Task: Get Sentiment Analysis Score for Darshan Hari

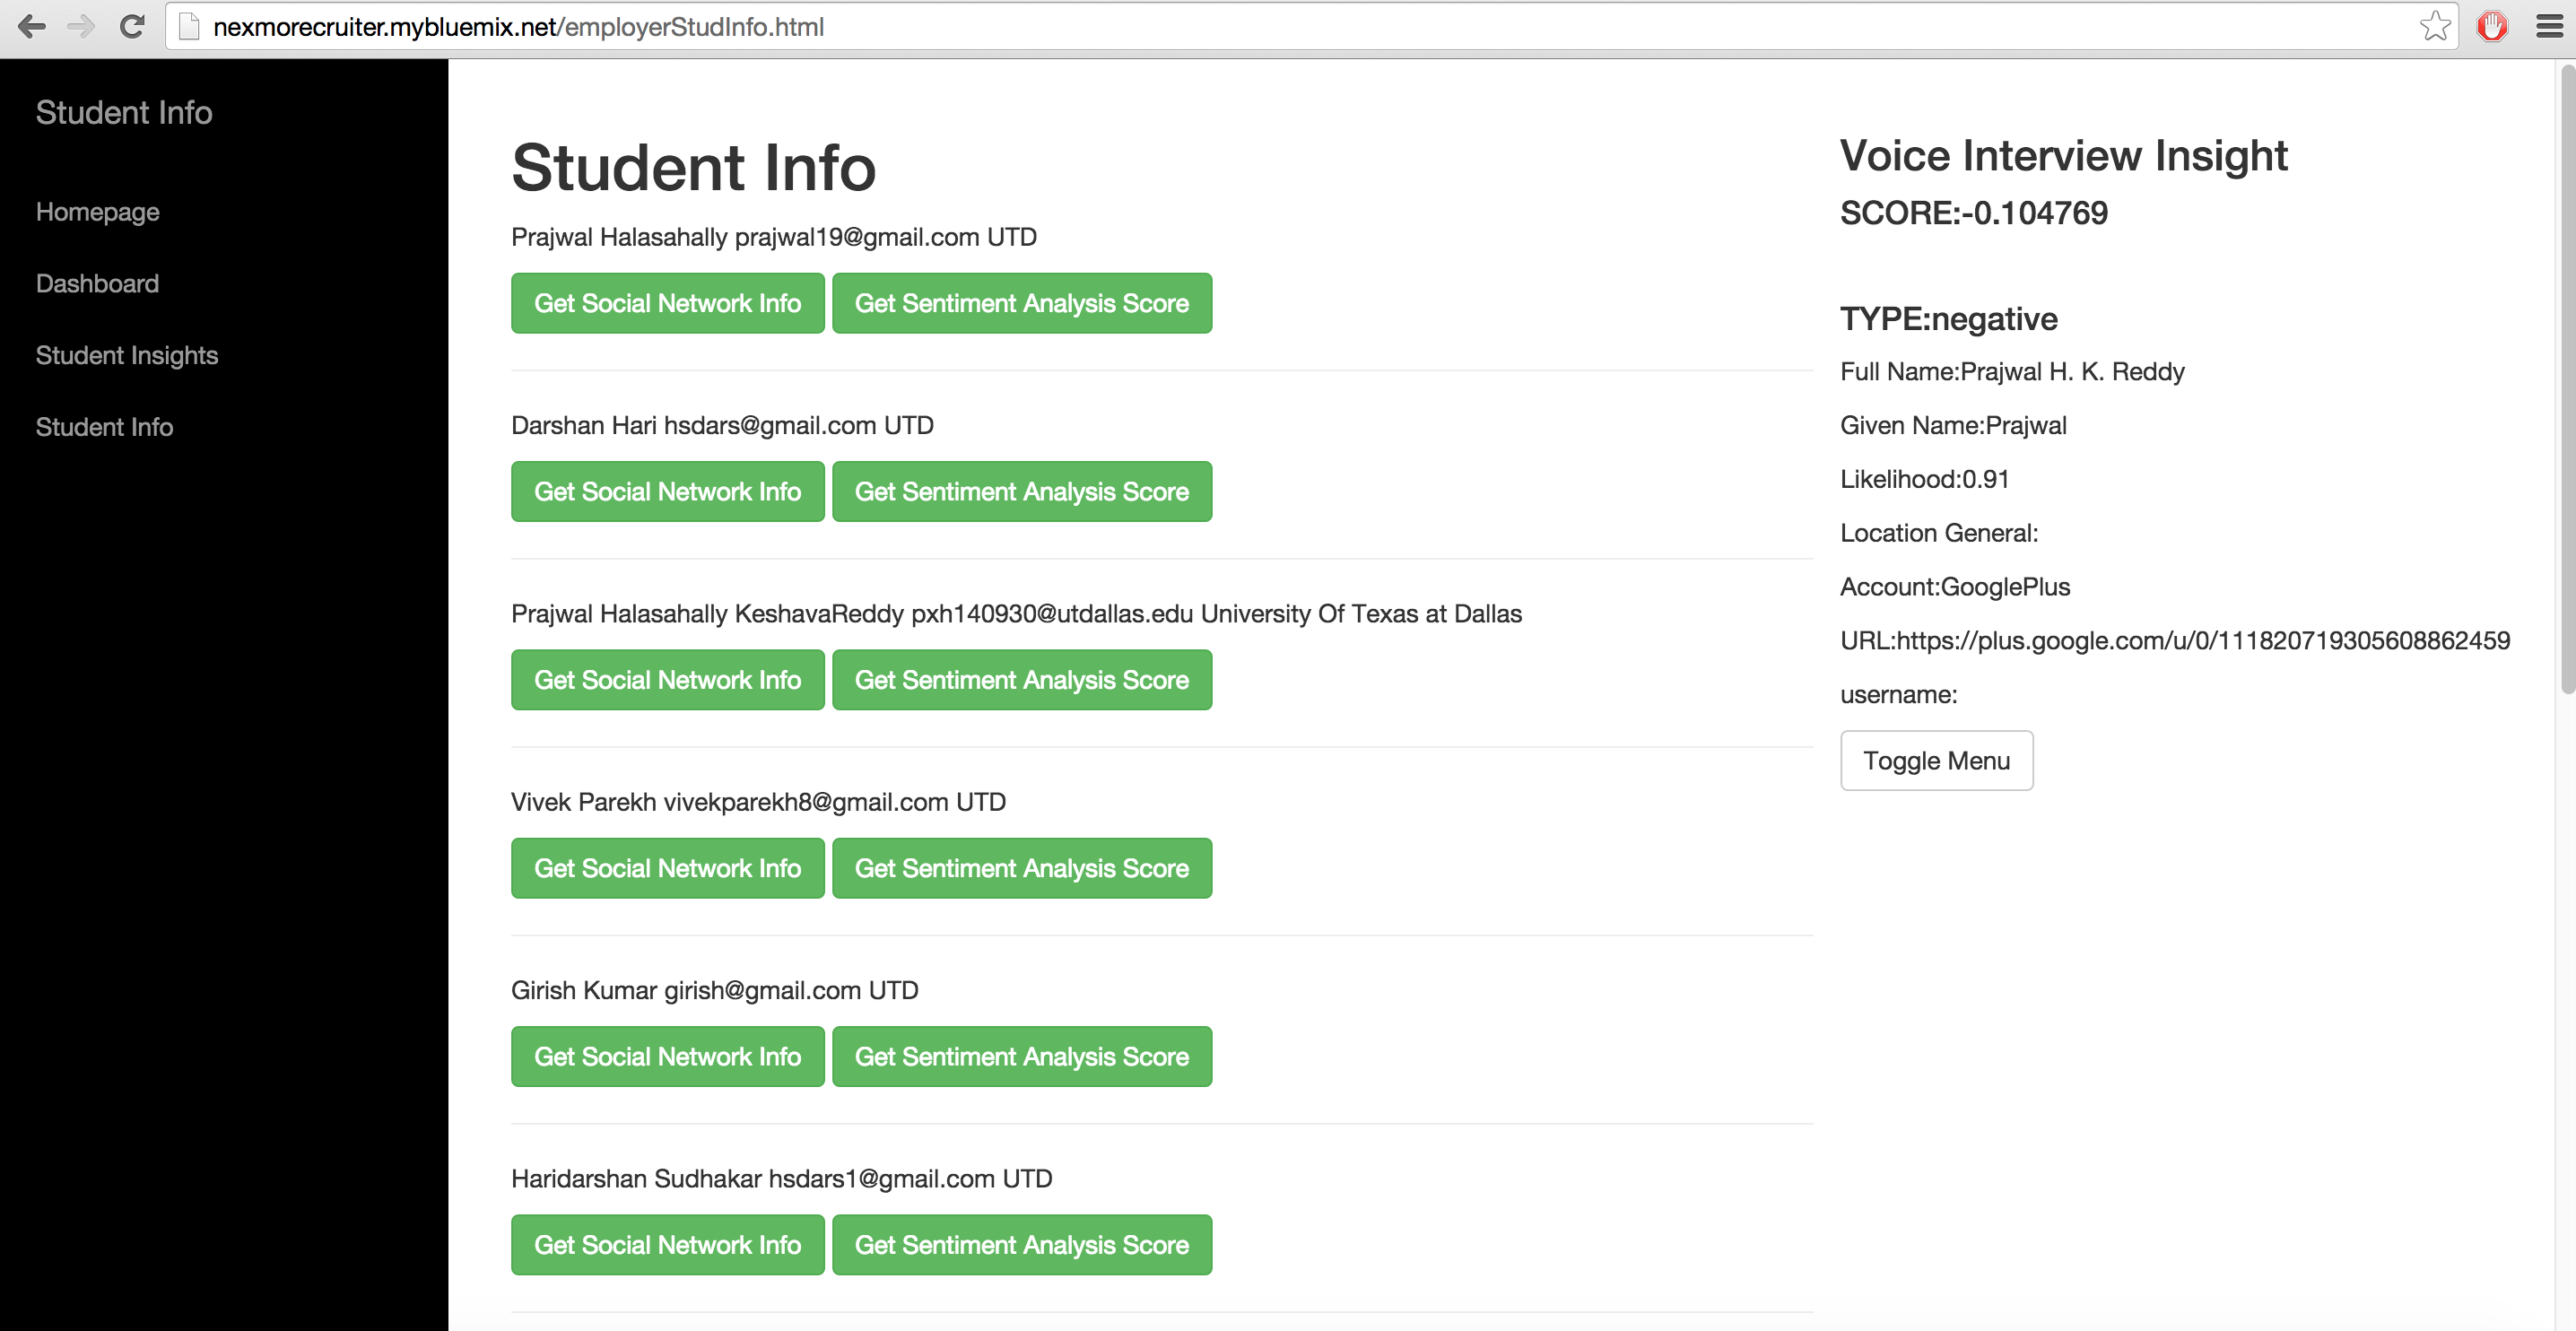Action: (x=1021, y=492)
